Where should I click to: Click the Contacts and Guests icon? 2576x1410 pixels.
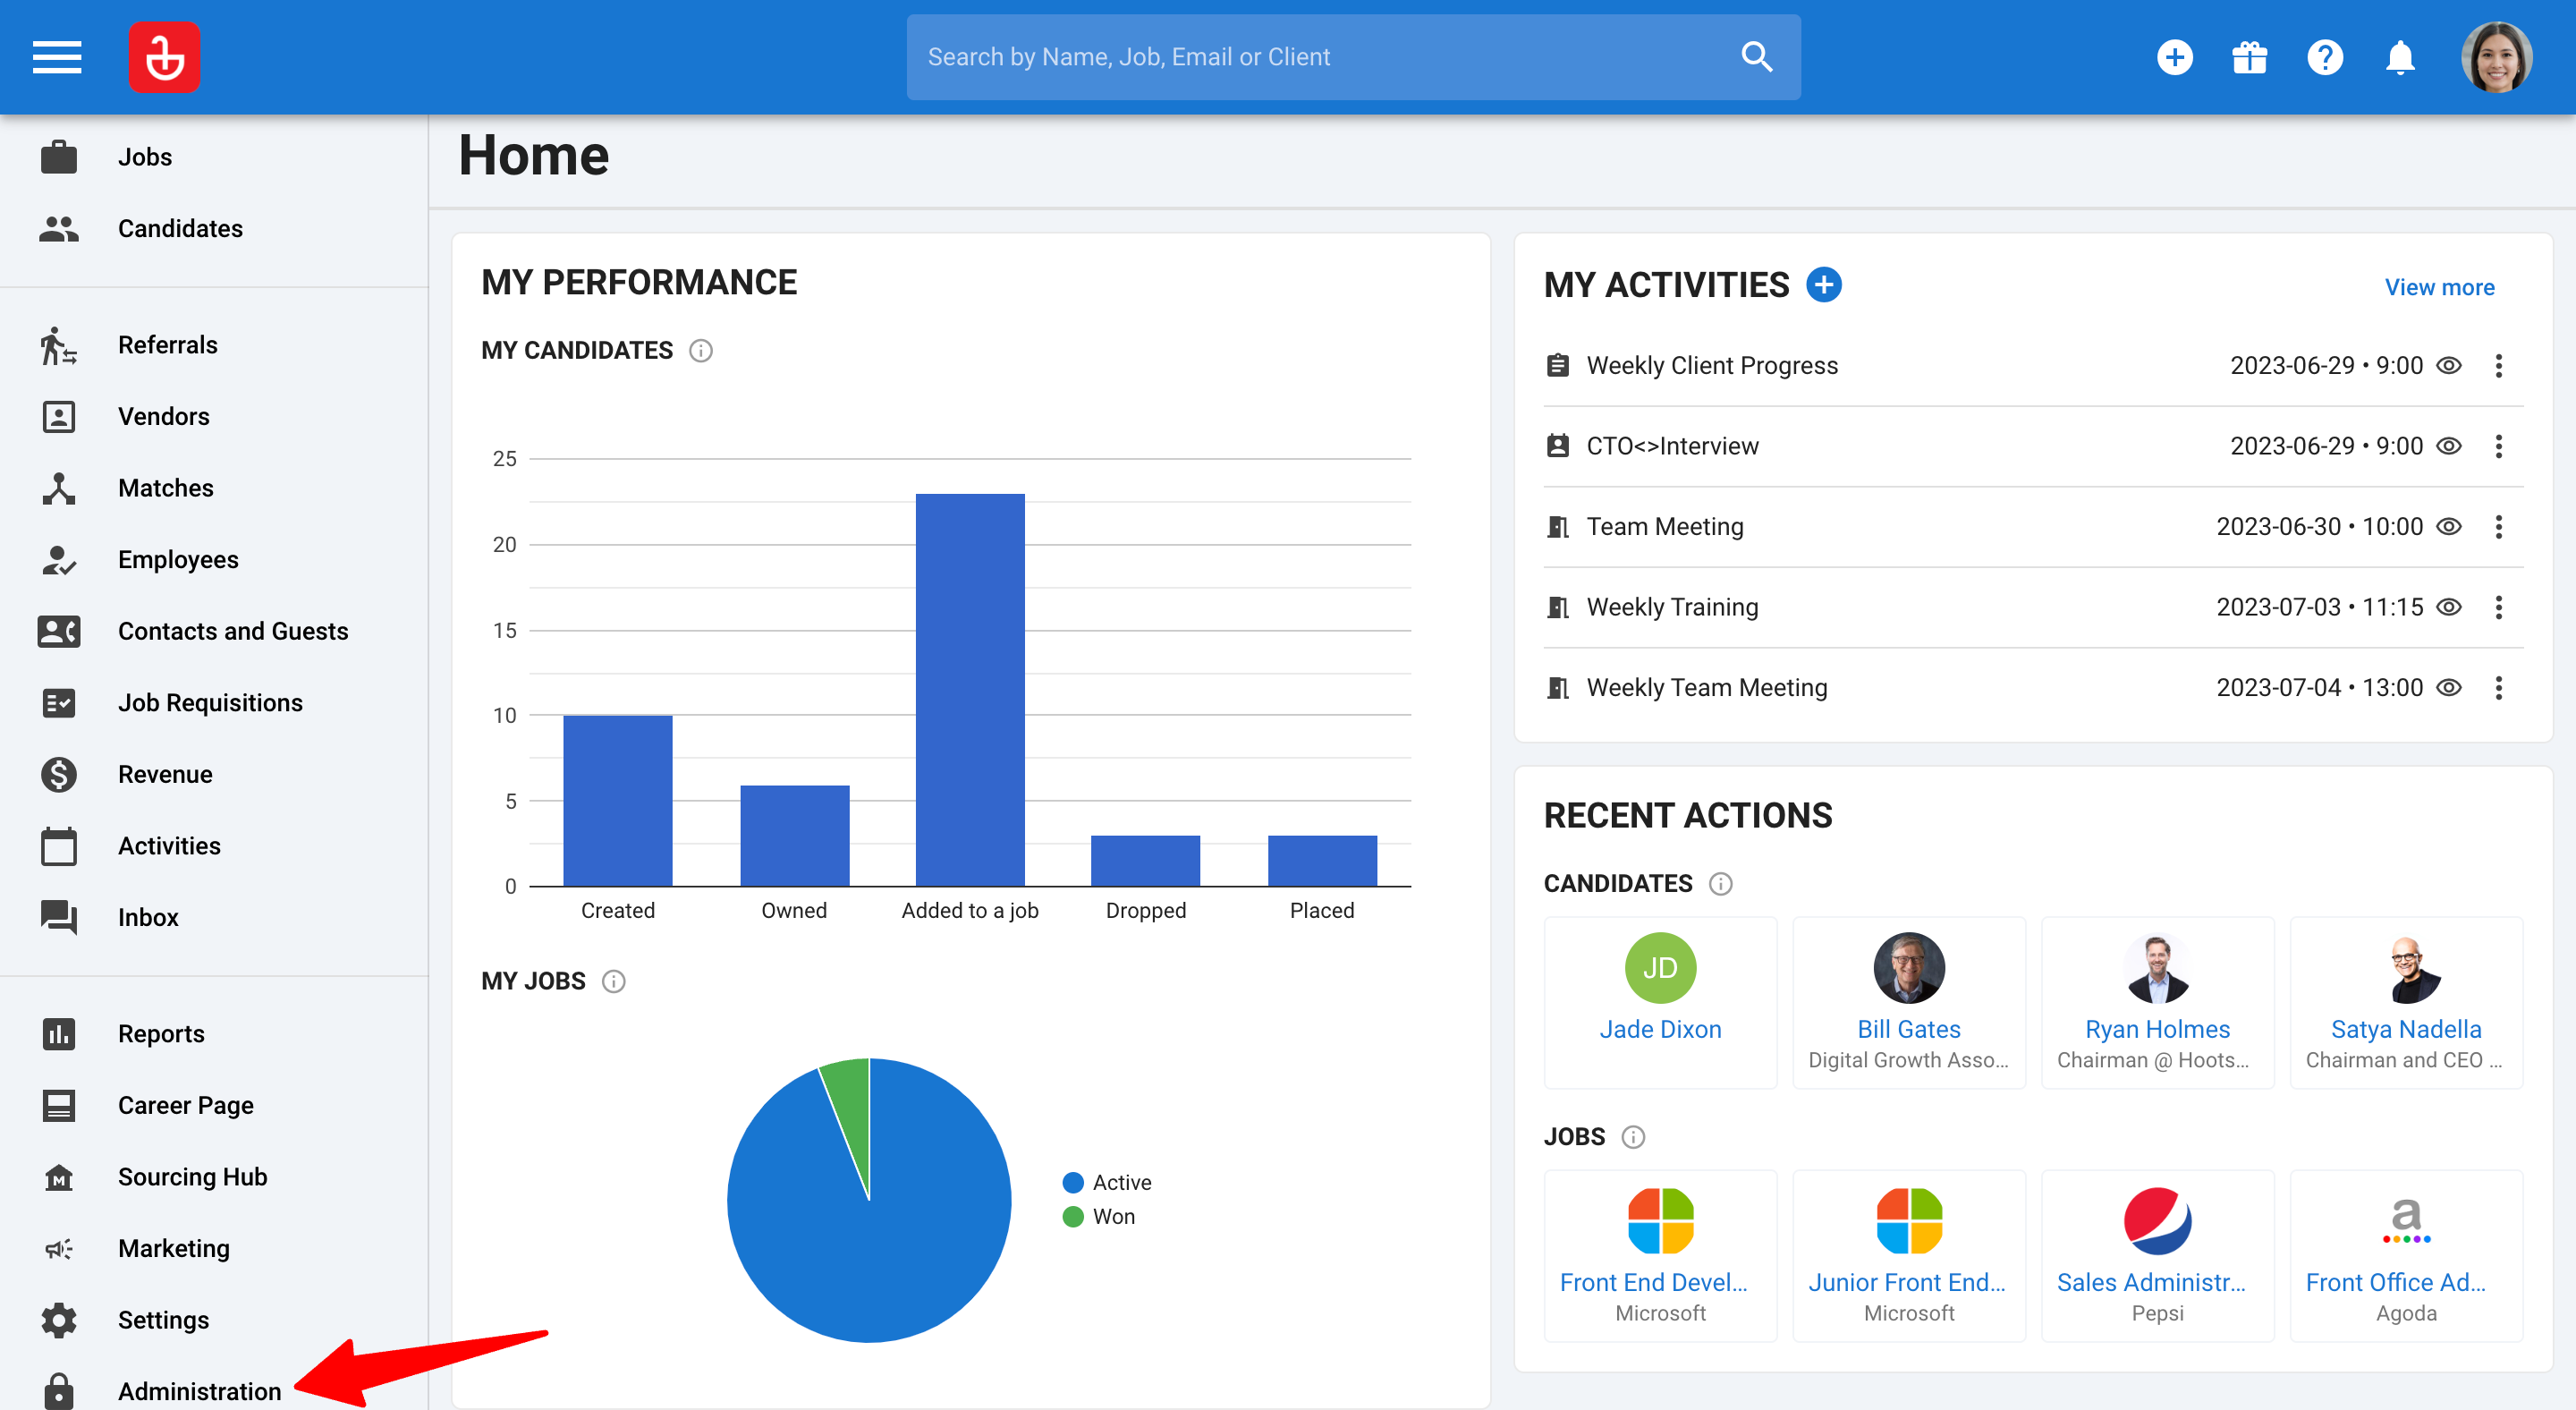pos(59,631)
